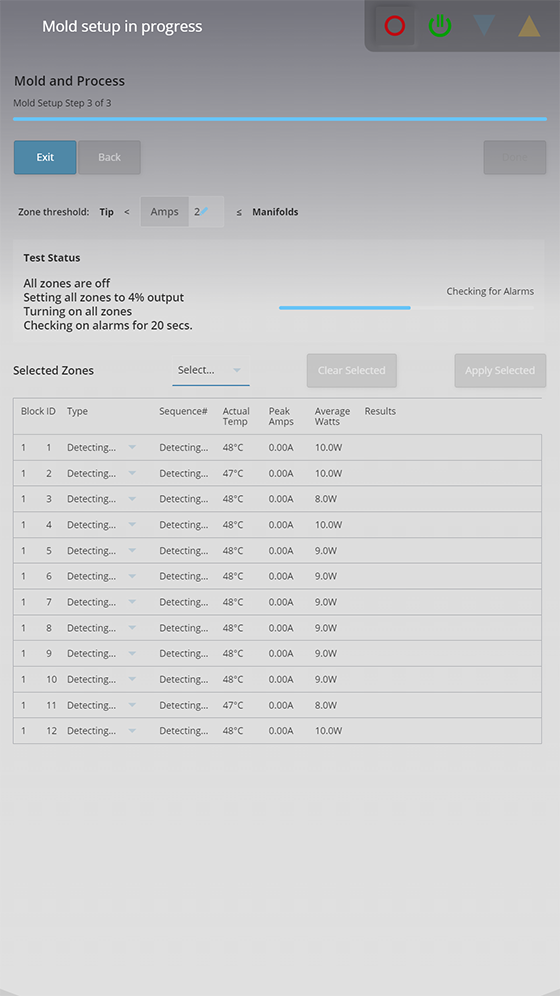
Task: Click the Exit button
Action: (x=45, y=158)
